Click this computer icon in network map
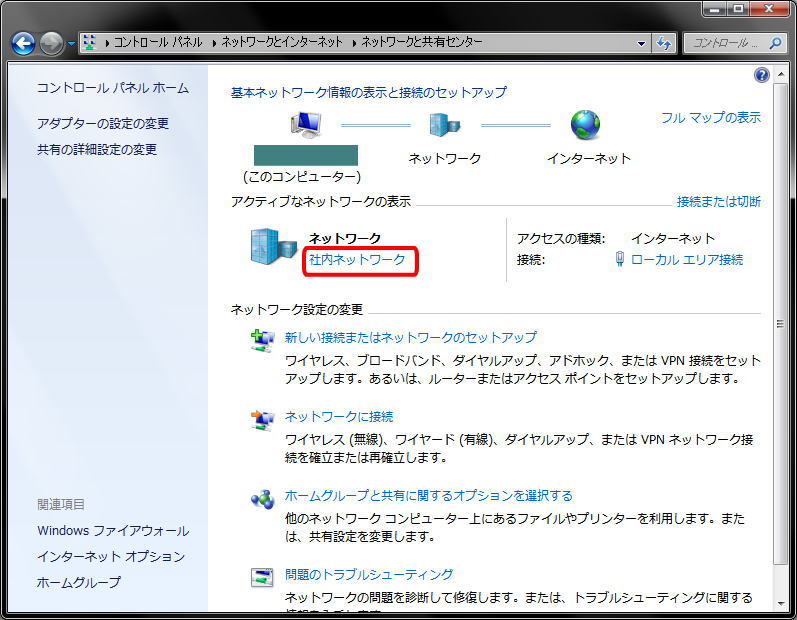 (x=306, y=125)
